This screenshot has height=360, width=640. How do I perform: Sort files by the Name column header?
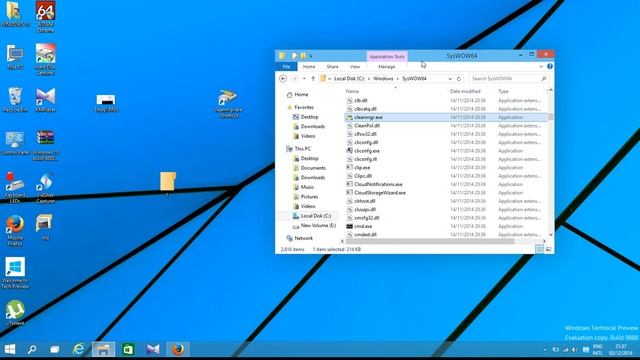point(352,91)
